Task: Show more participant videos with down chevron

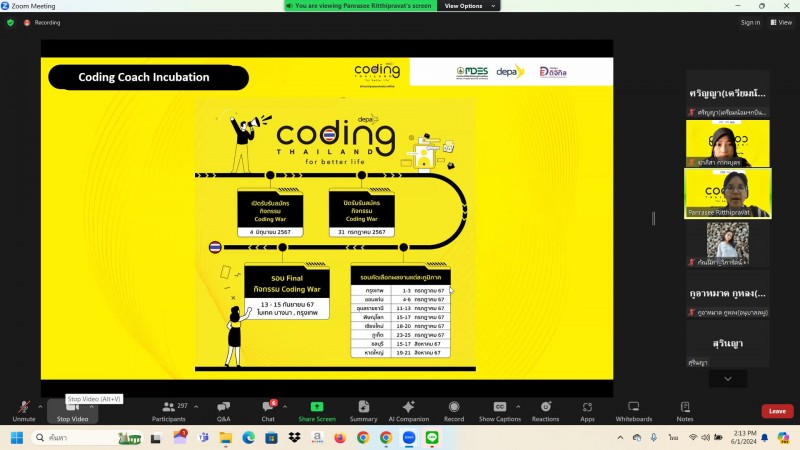Action: pyautogui.click(x=728, y=379)
